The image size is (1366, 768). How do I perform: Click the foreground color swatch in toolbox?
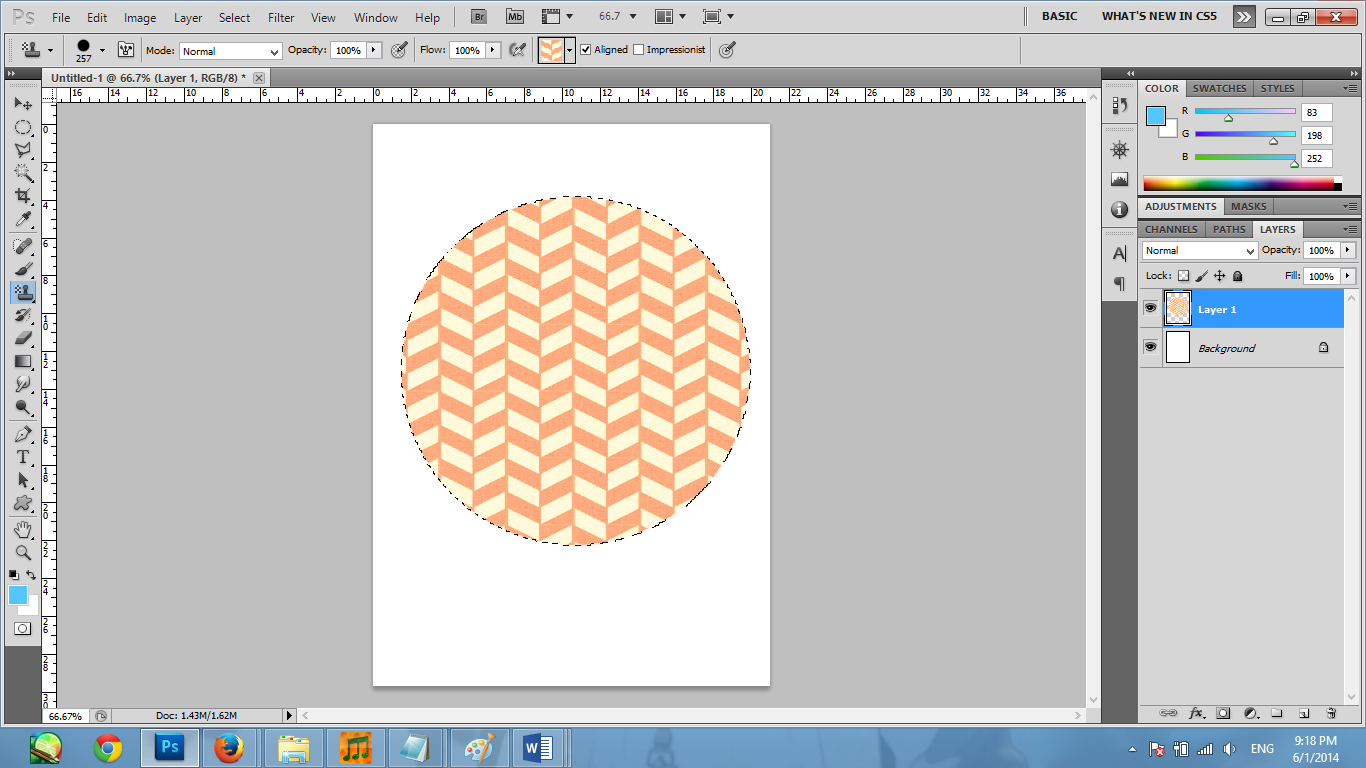tap(18, 595)
